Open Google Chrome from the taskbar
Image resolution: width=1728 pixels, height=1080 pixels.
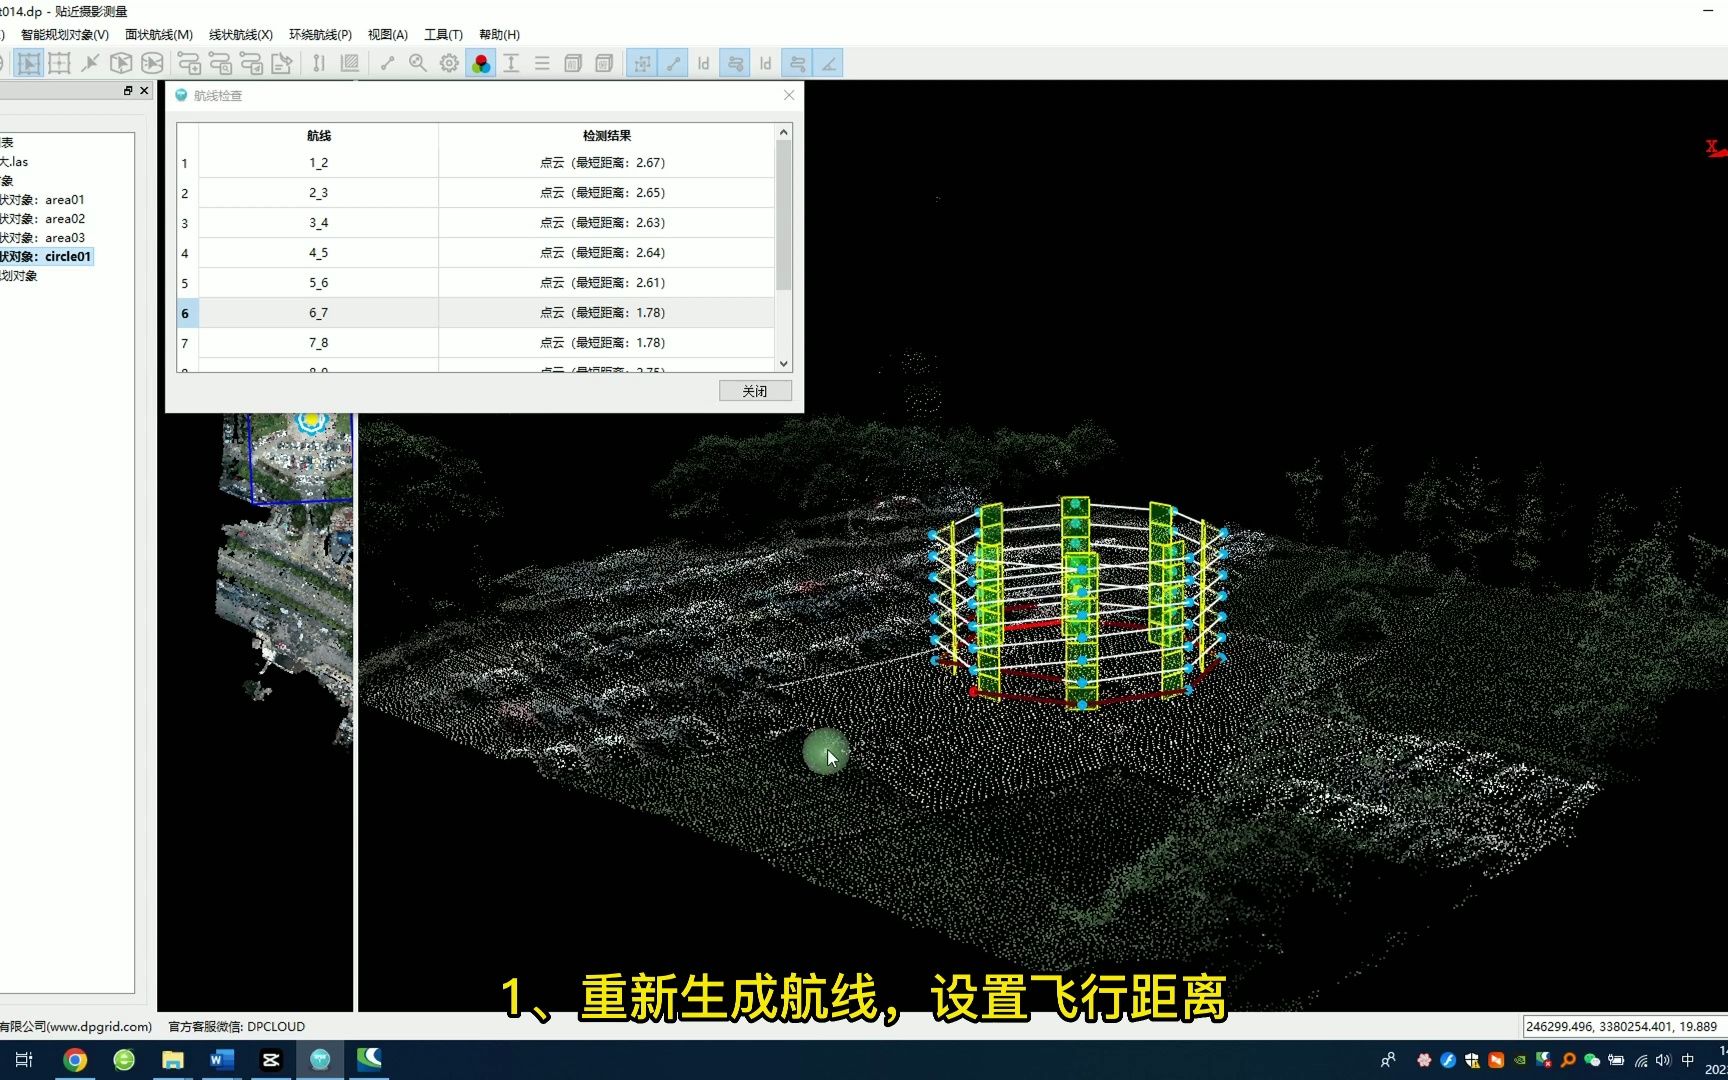coord(75,1060)
